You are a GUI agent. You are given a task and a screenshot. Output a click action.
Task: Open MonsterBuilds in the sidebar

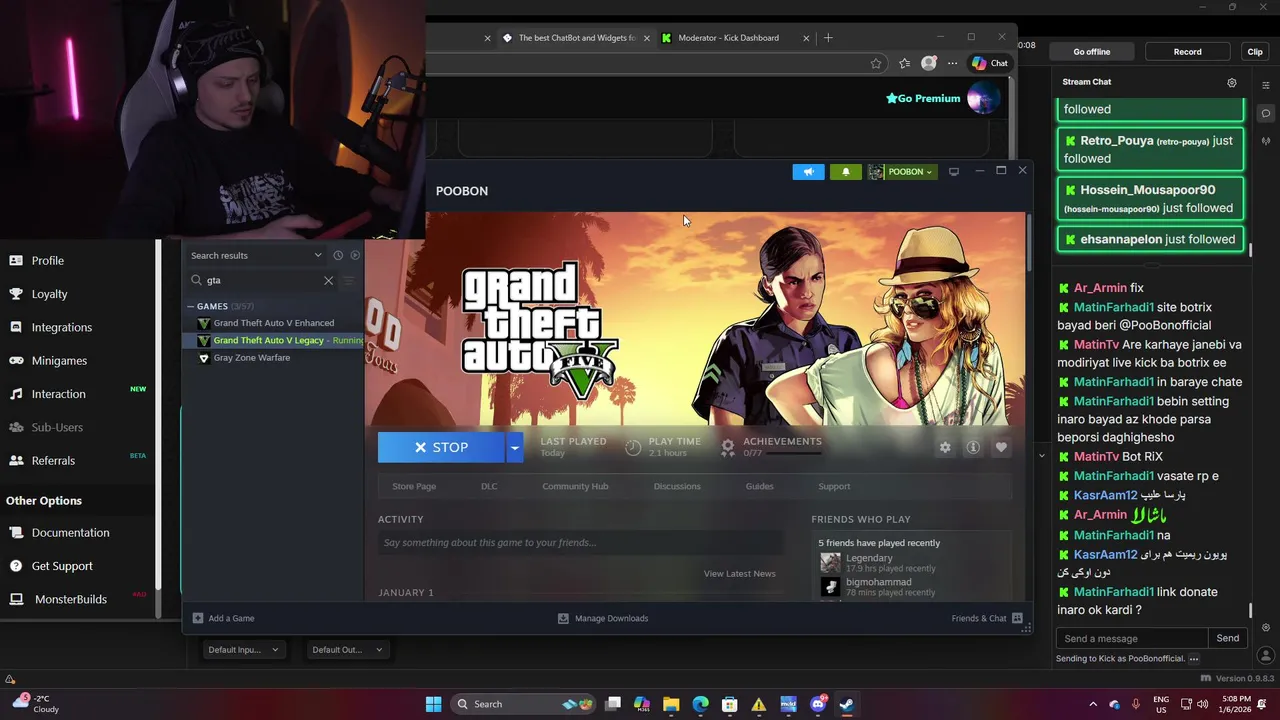point(70,599)
